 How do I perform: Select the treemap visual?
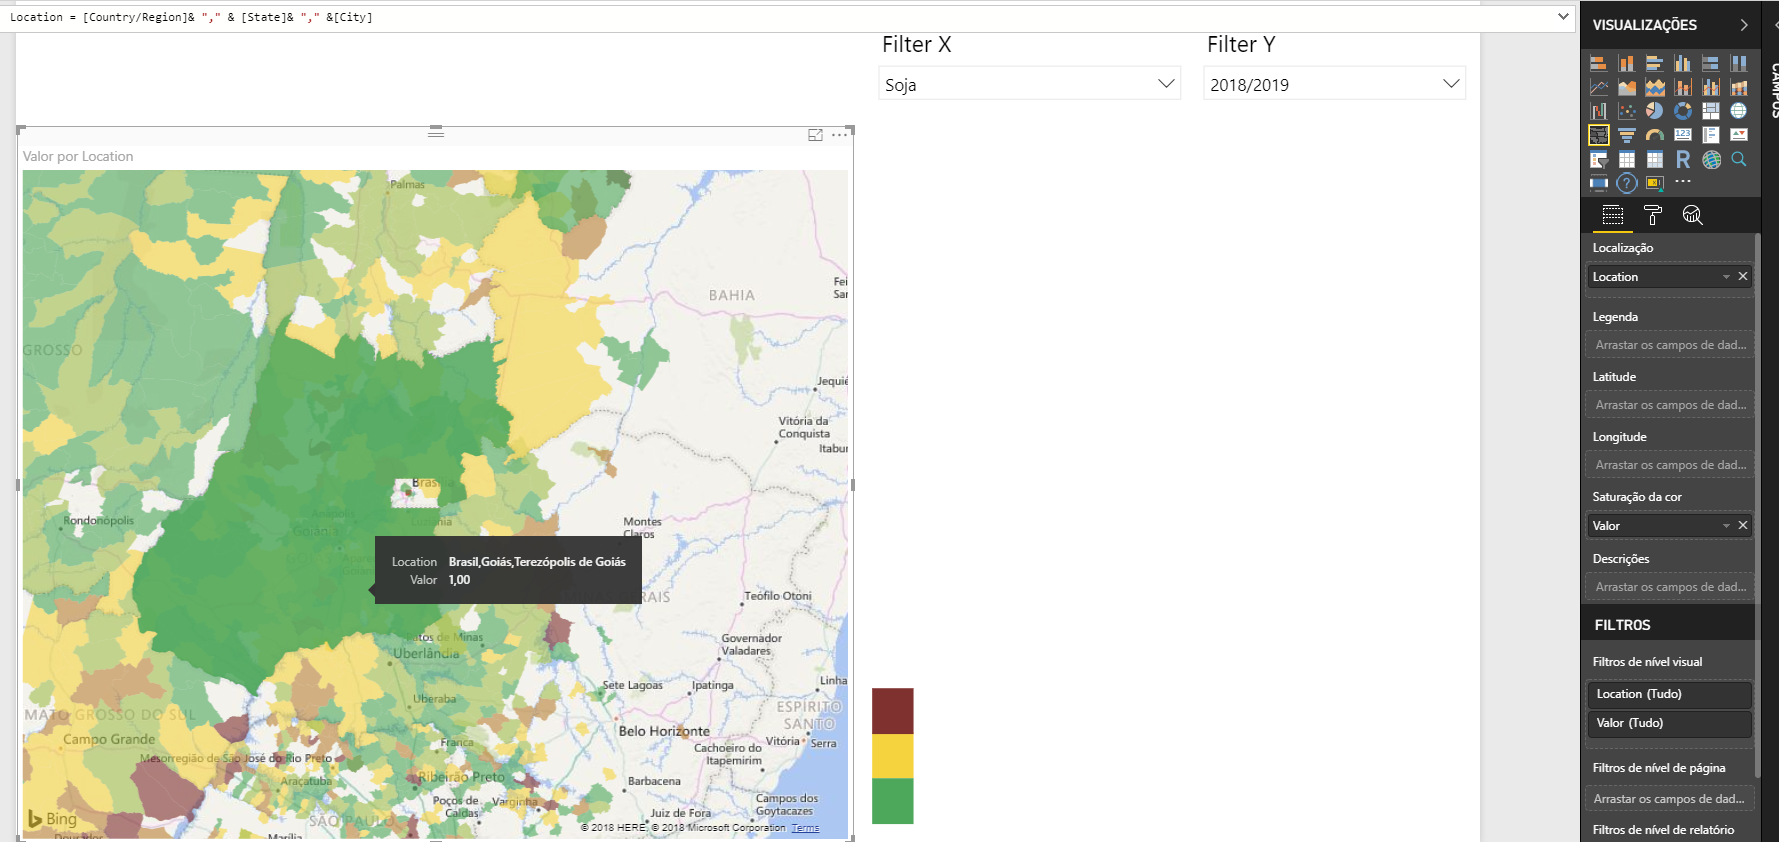(x=1711, y=111)
